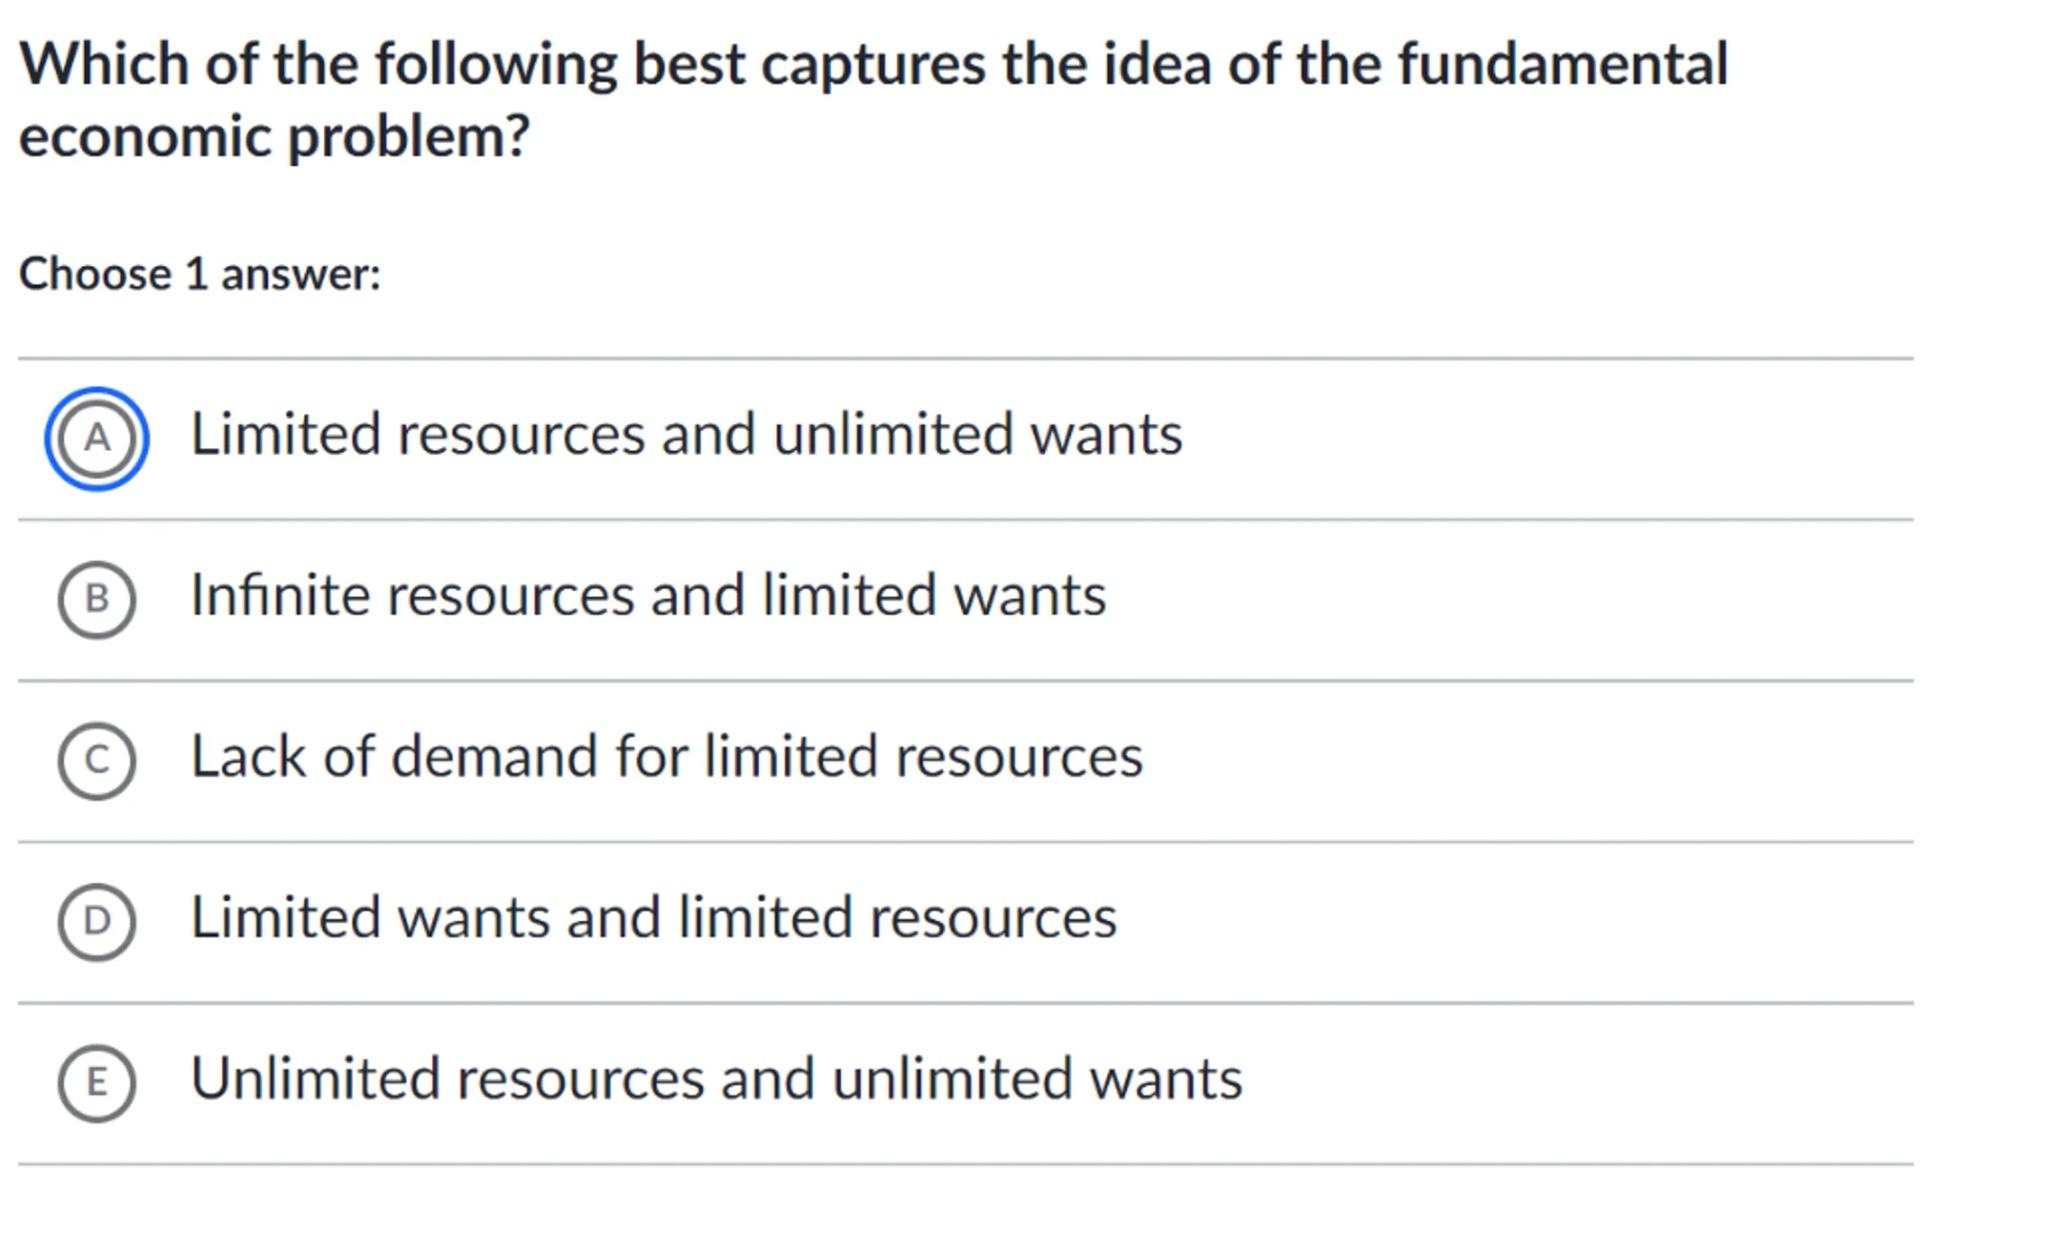This screenshot has width=2048, height=1251.
Task: Click the word 'captures' in the question
Action: pos(873,65)
